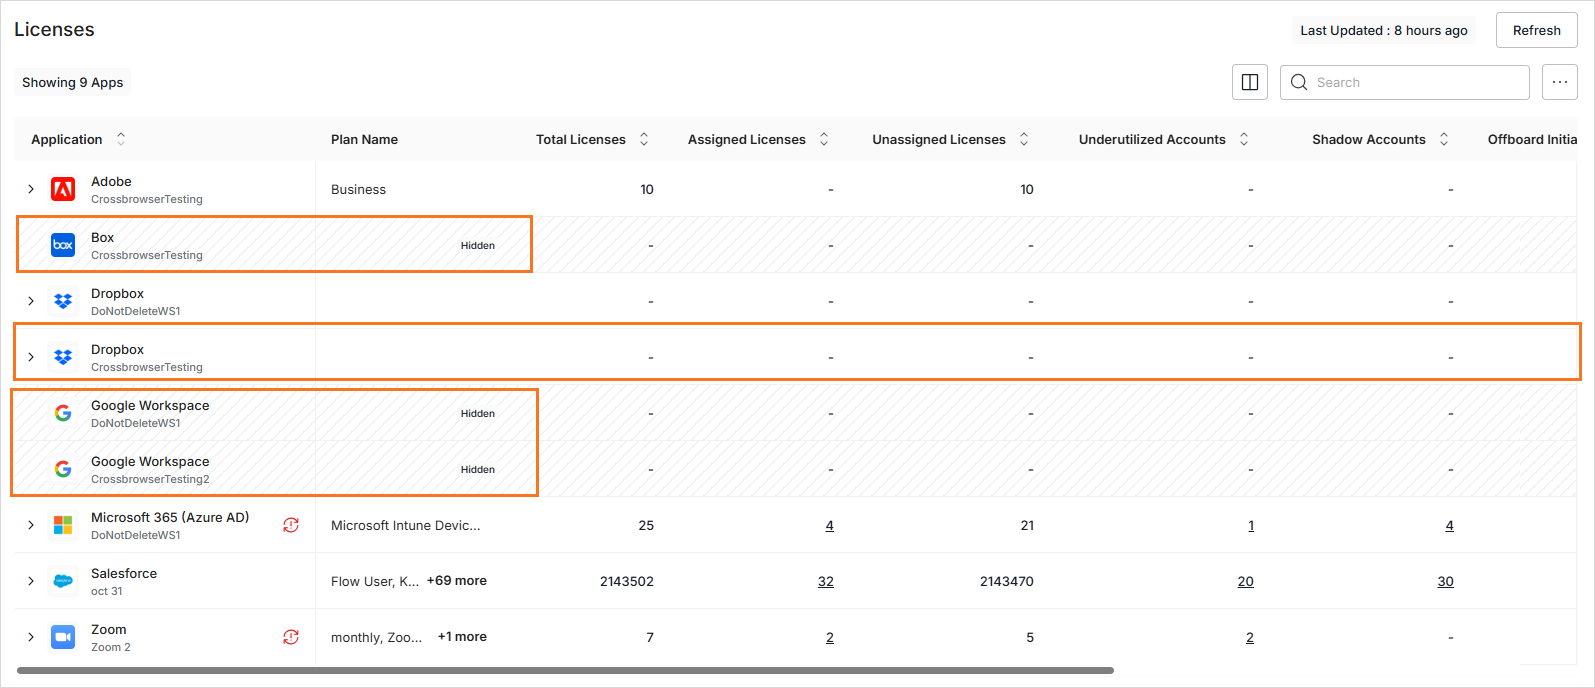The image size is (1595, 688).
Task: Click the Salesforce cloud icon
Action: point(63,581)
